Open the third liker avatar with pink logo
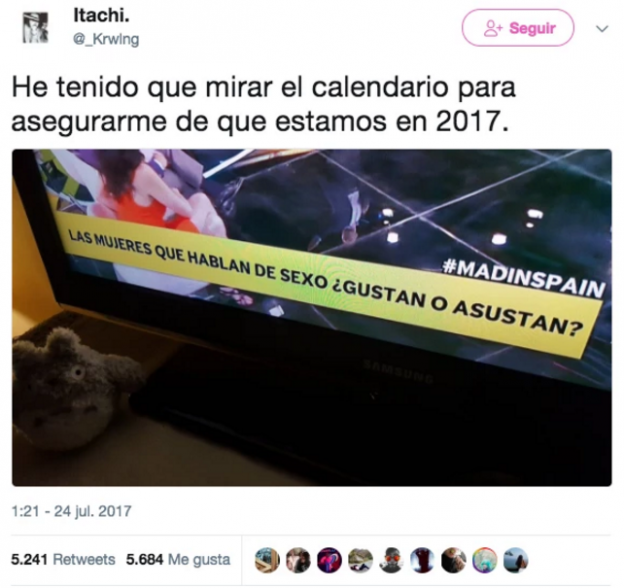624x588 pixels. [x=329, y=560]
